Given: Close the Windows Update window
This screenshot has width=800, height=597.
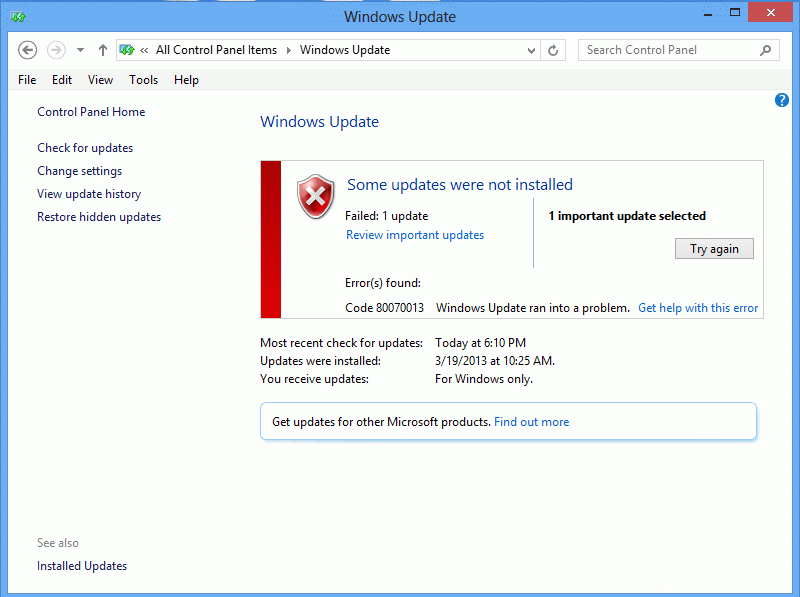Looking at the screenshot, I should click(x=770, y=12).
